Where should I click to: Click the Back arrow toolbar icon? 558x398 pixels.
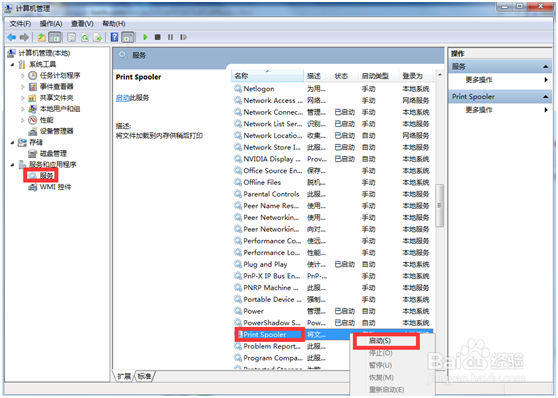click(x=12, y=37)
